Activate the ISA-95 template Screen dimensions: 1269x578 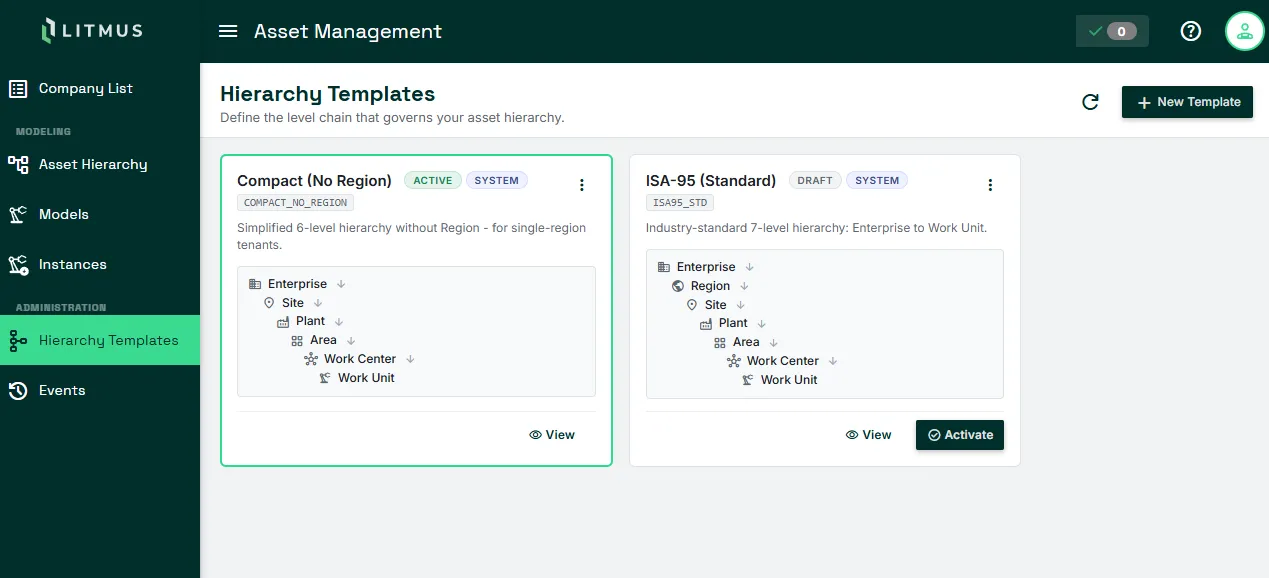960,435
